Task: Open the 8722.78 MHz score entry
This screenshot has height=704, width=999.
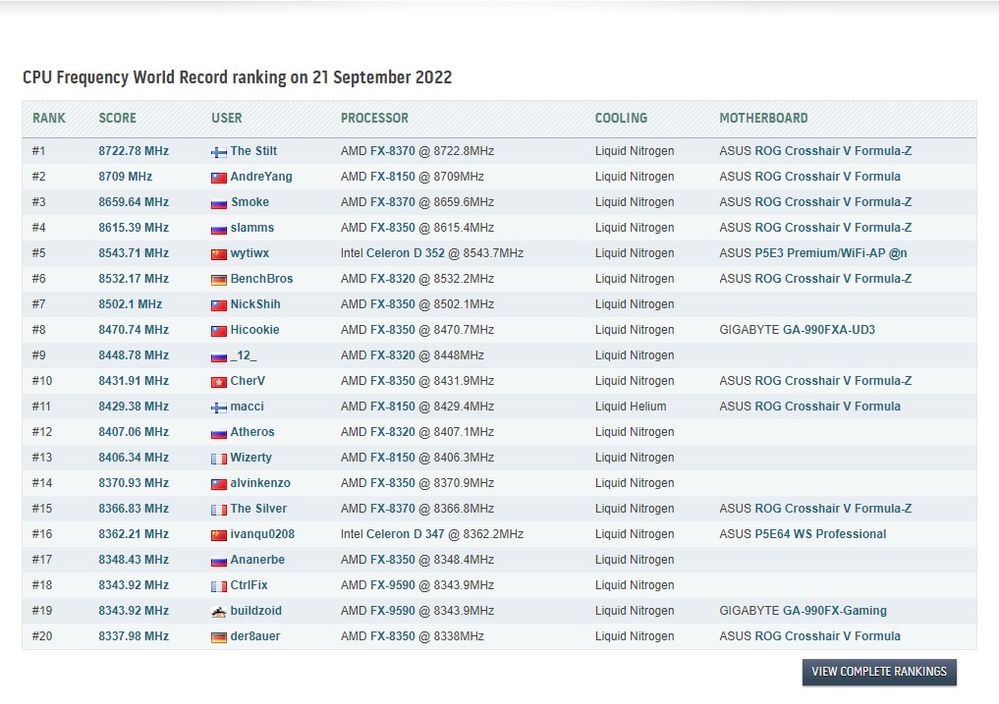Action: [133, 151]
